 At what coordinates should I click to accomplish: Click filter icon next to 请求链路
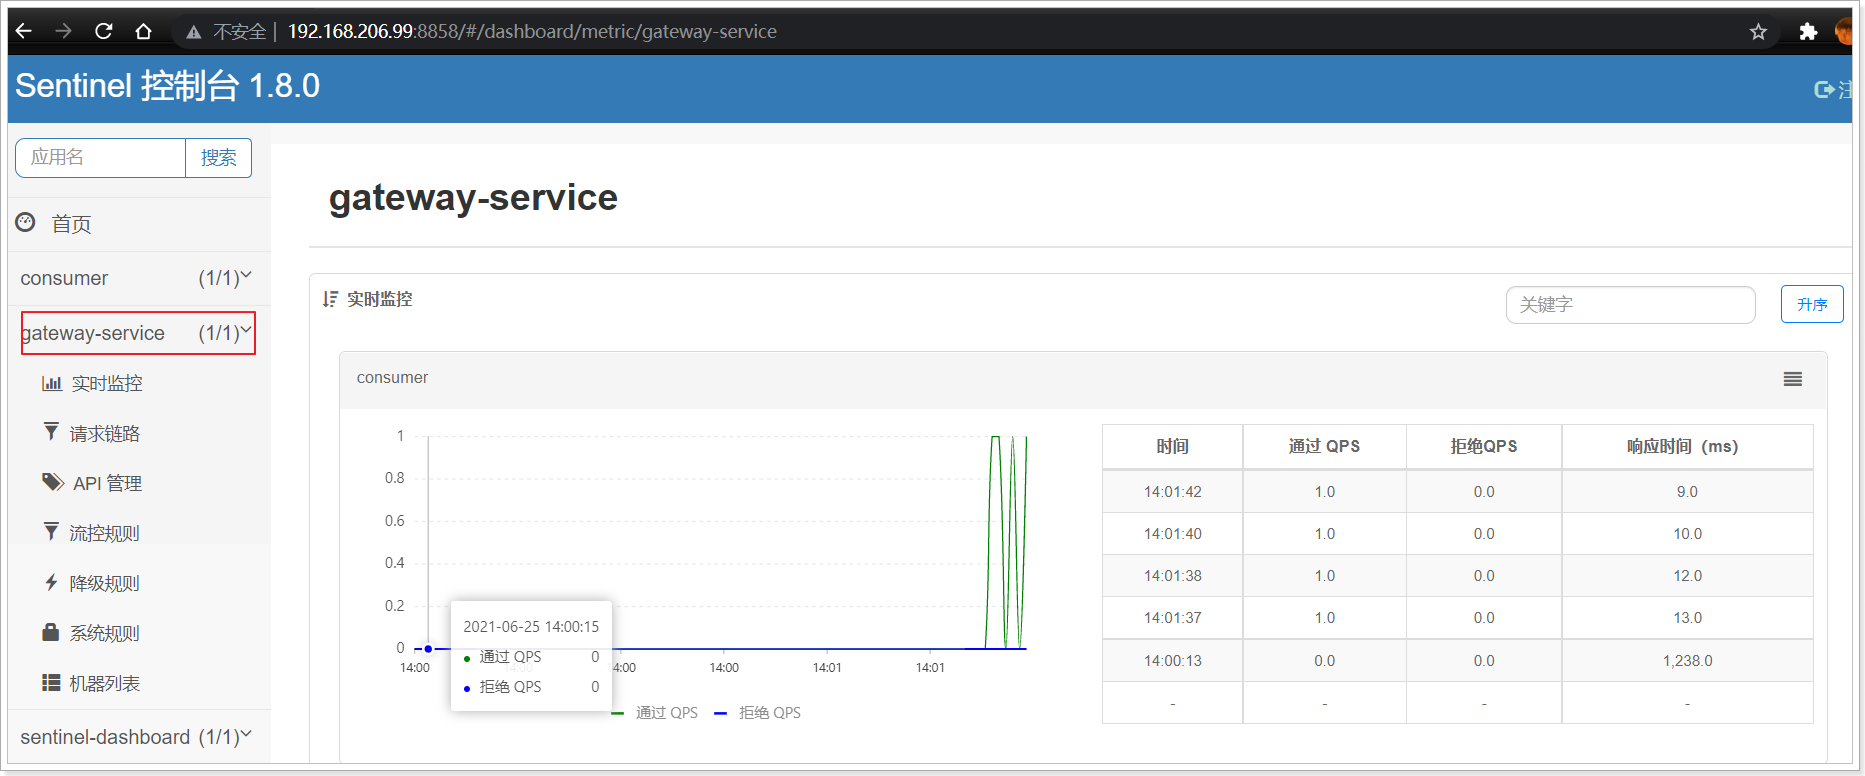[51, 431]
